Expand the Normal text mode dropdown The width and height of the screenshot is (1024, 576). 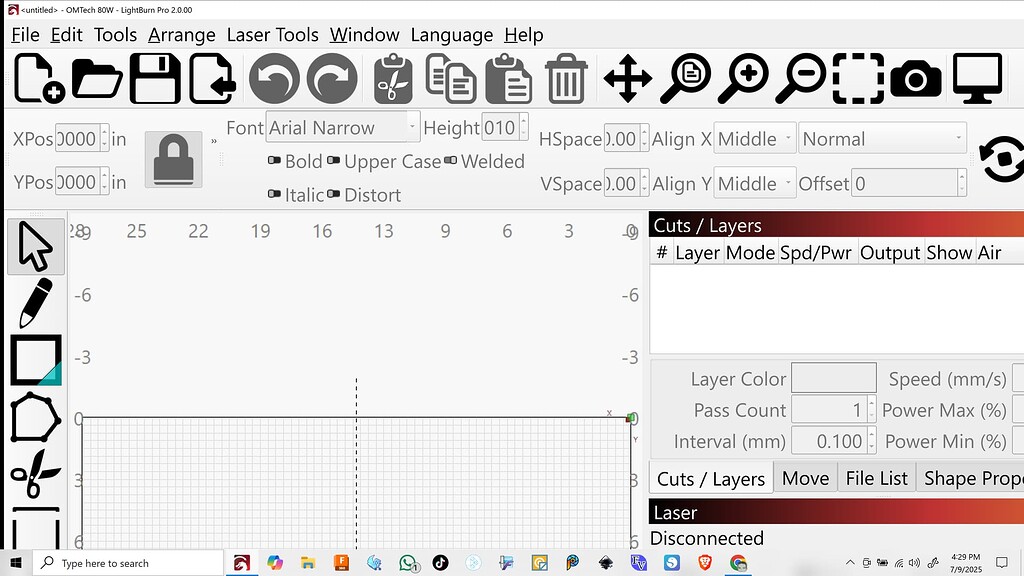(880, 139)
